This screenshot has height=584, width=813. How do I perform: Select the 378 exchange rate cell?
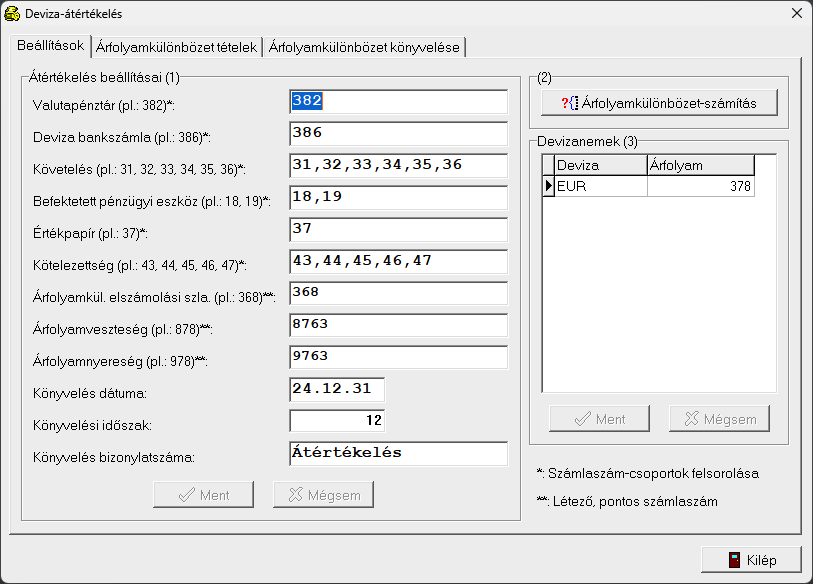tap(700, 186)
